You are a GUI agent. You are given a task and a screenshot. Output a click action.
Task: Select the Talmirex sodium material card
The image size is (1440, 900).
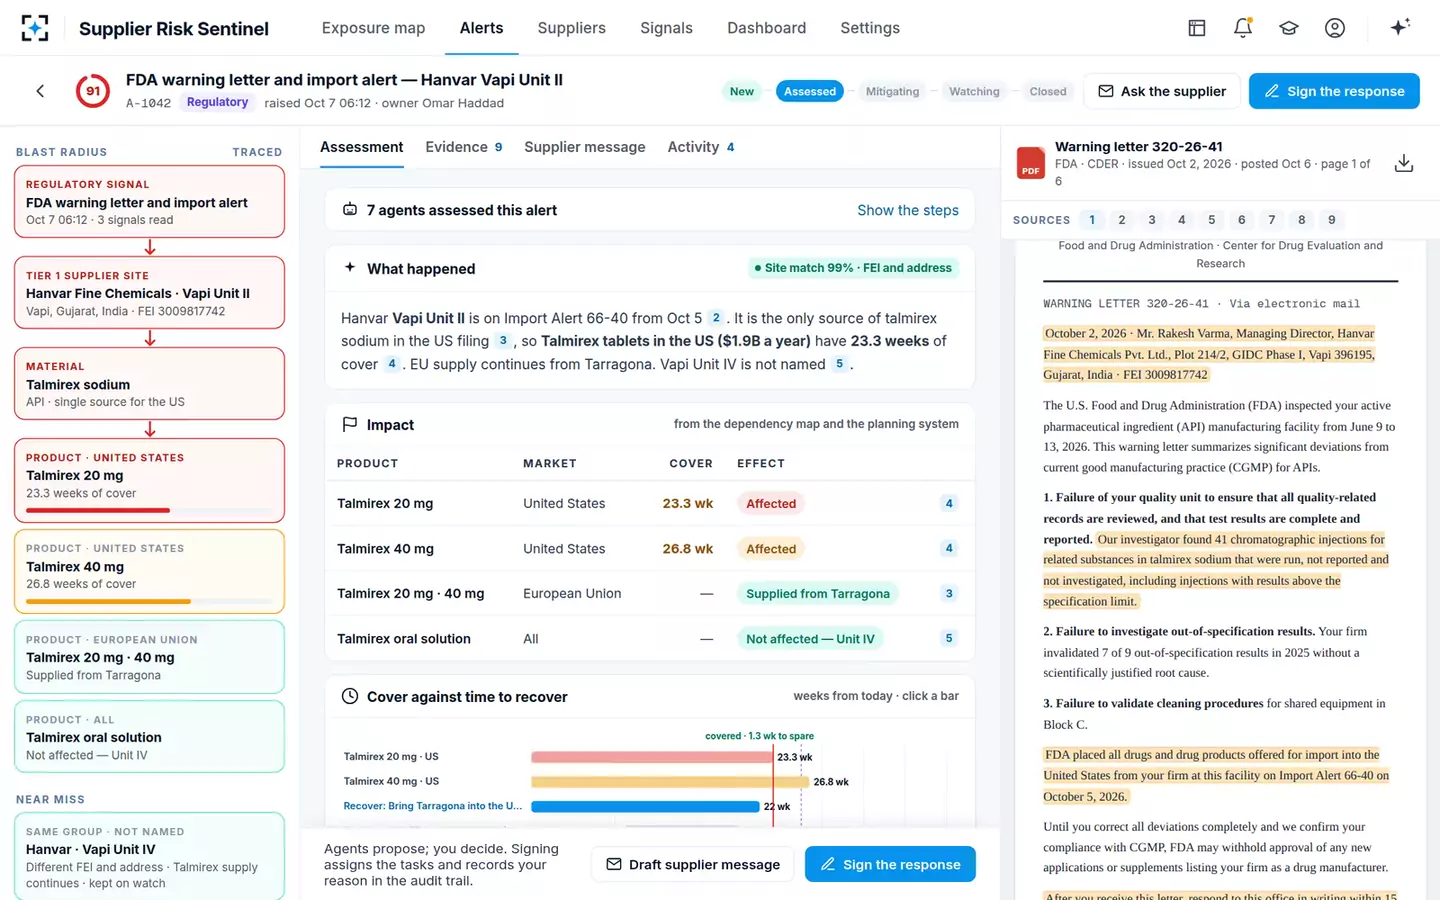coord(149,384)
